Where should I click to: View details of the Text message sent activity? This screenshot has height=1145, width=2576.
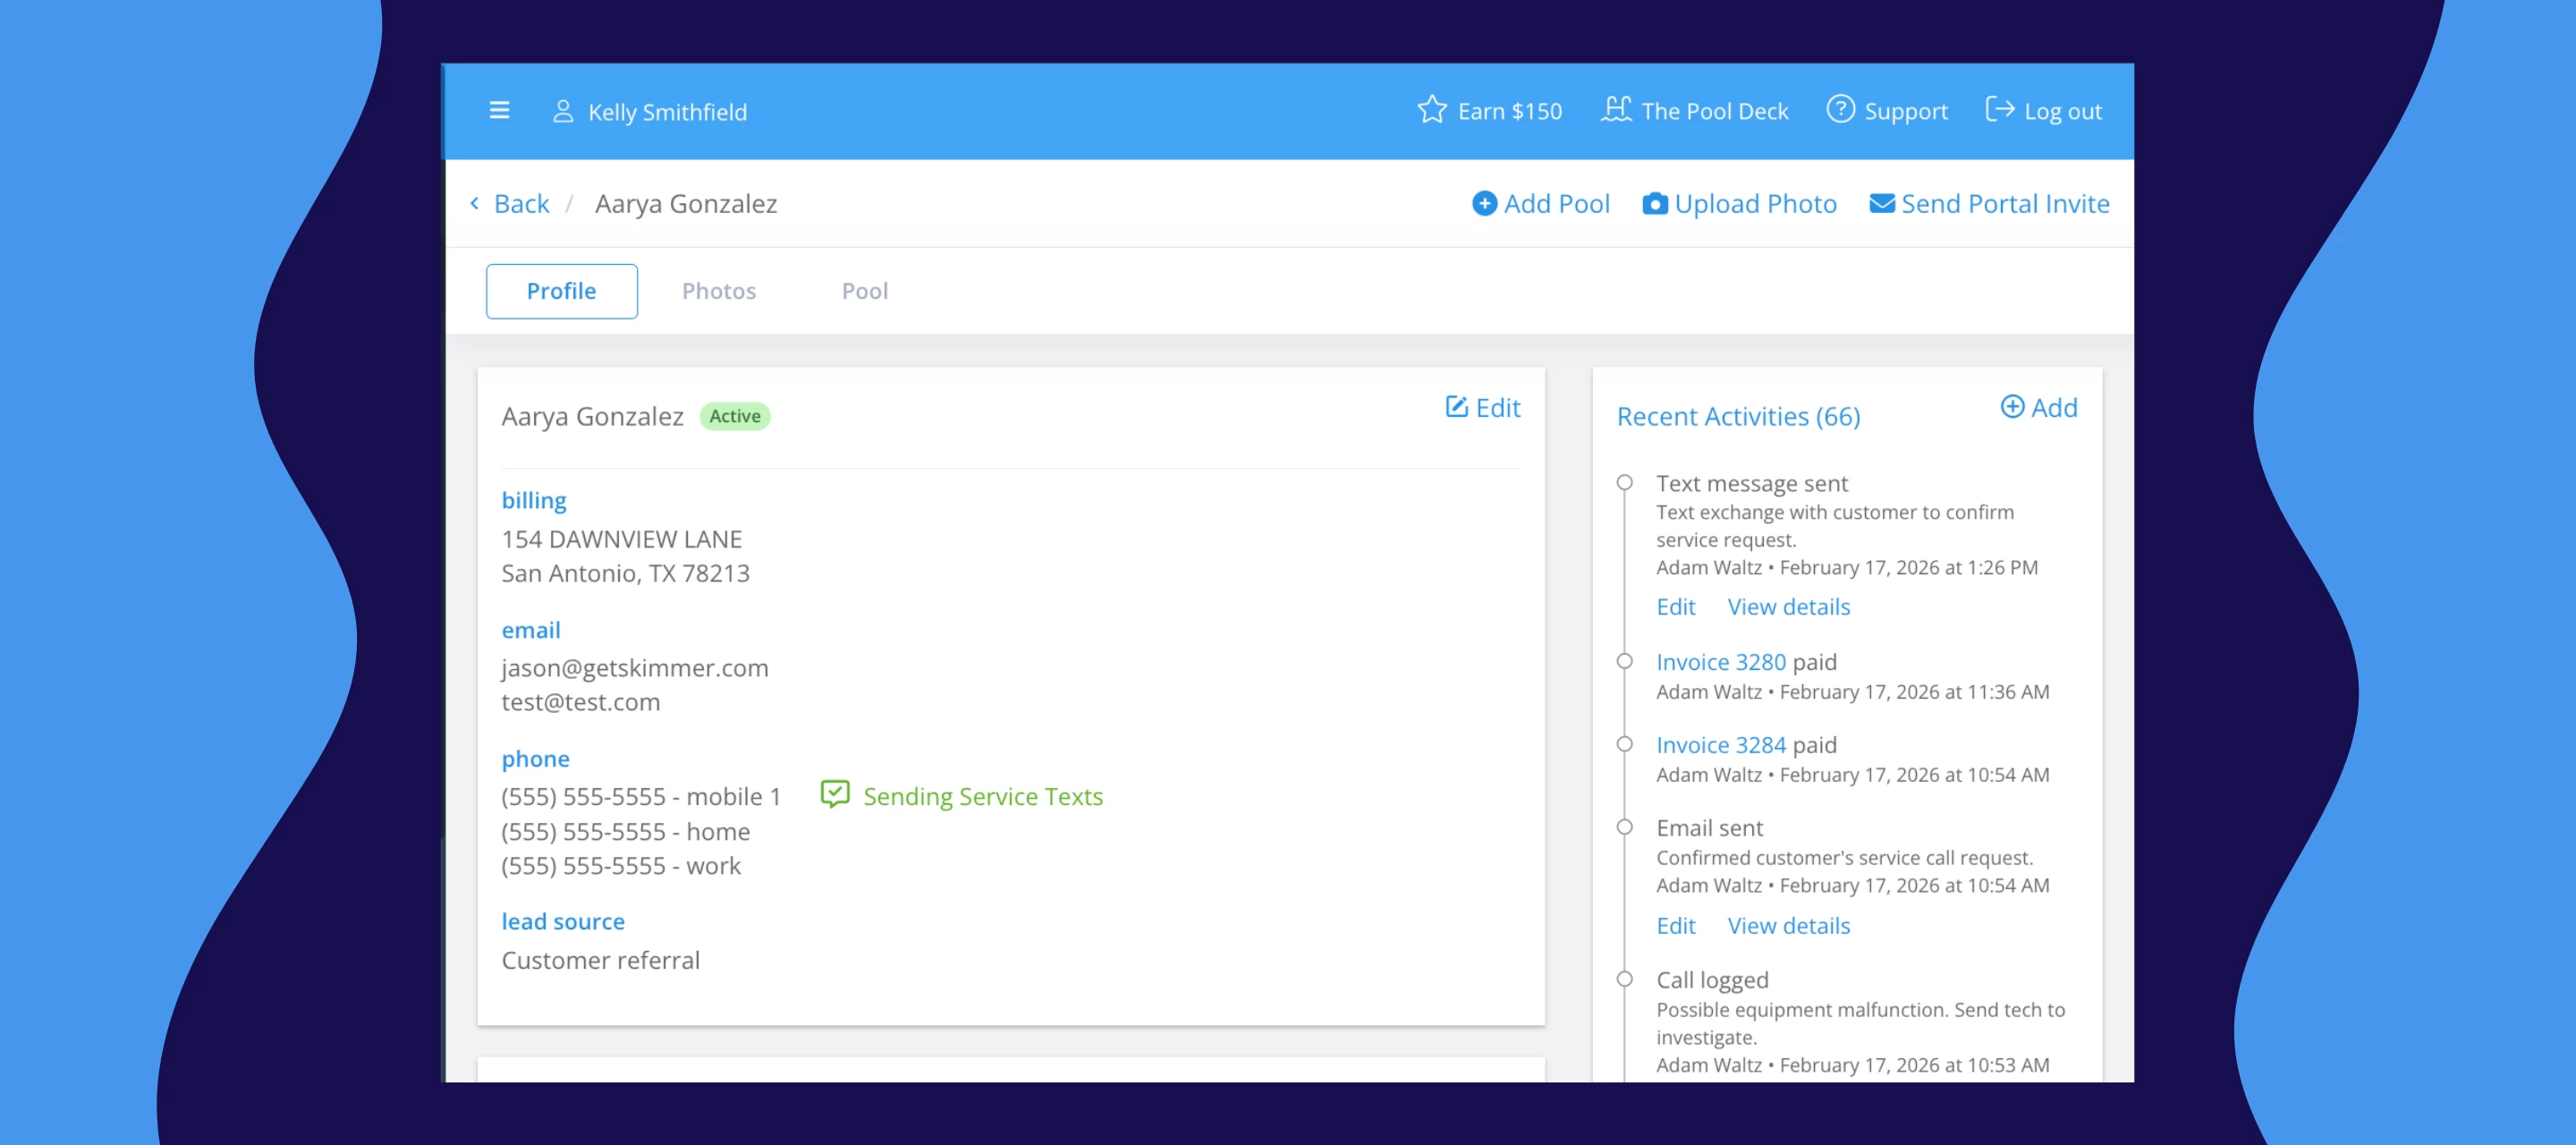(x=1788, y=607)
